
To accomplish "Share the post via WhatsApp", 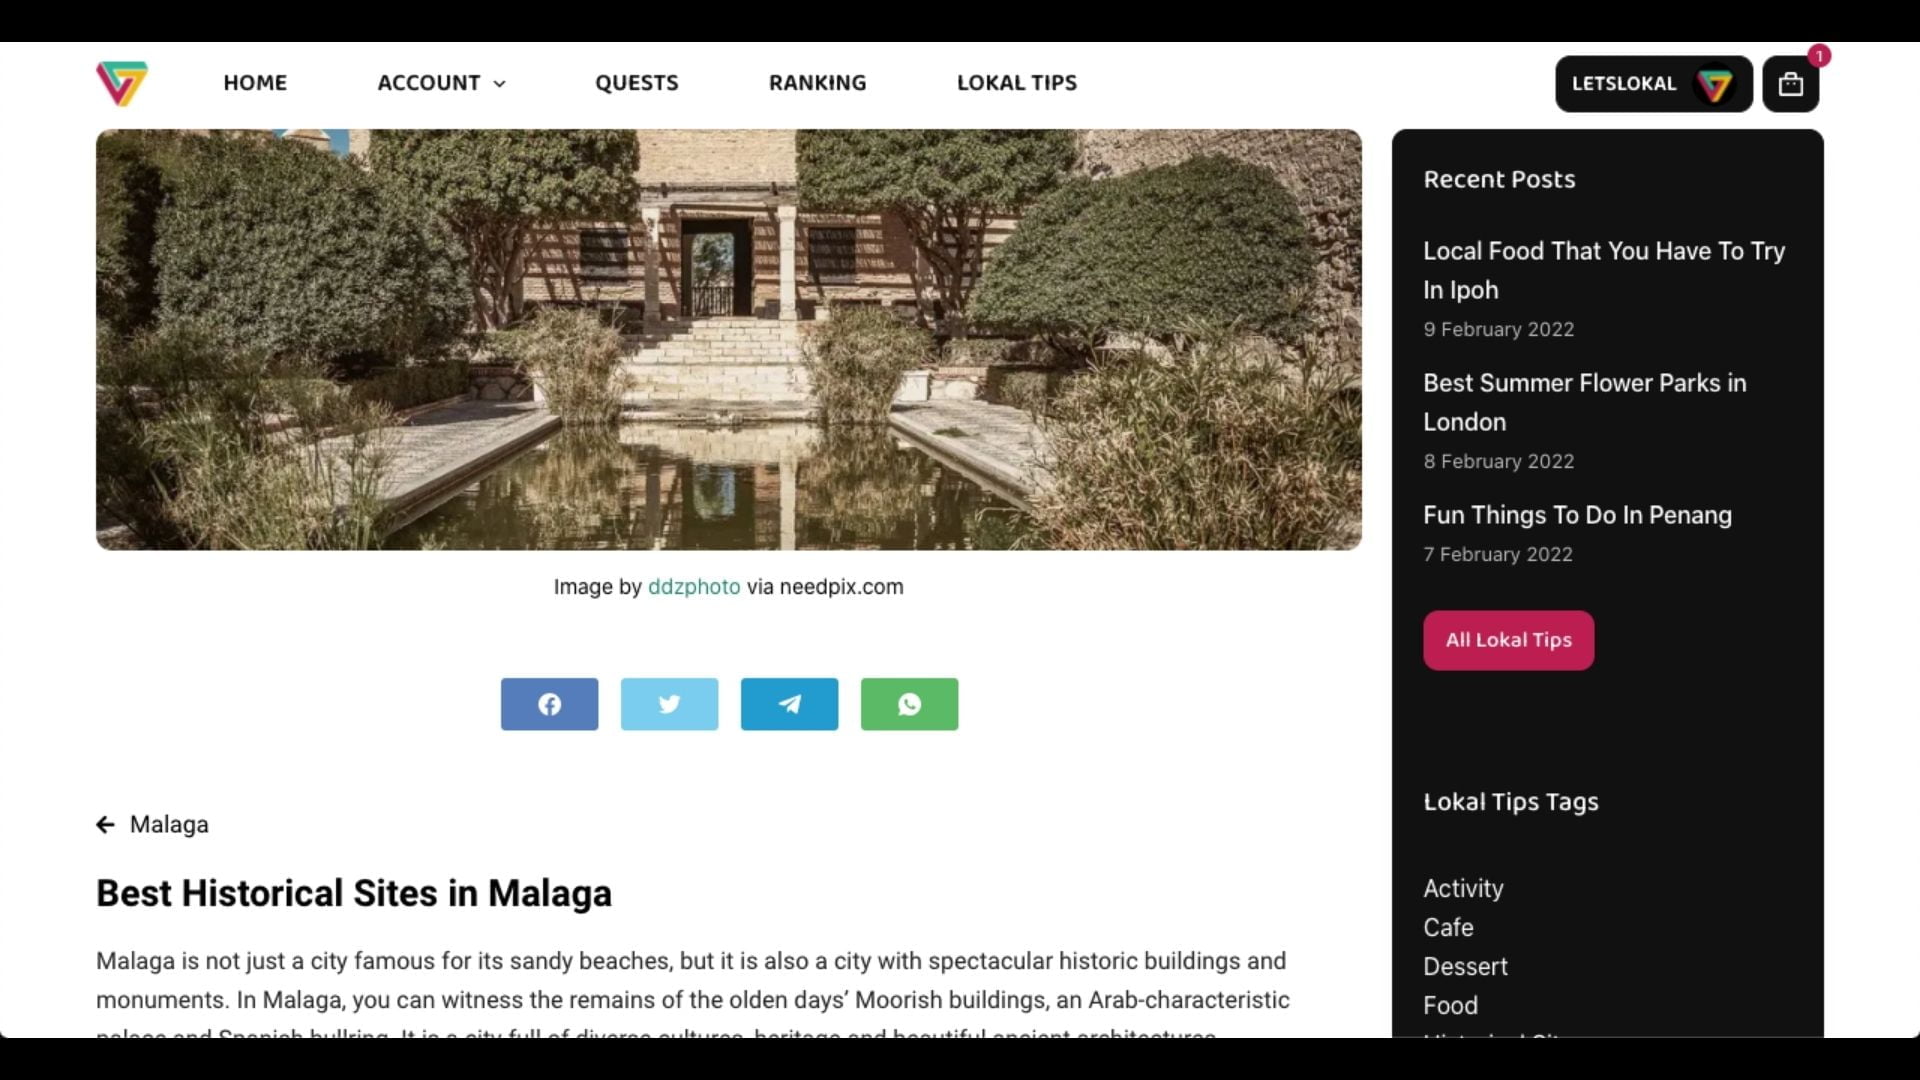I will click(x=909, y=704).
